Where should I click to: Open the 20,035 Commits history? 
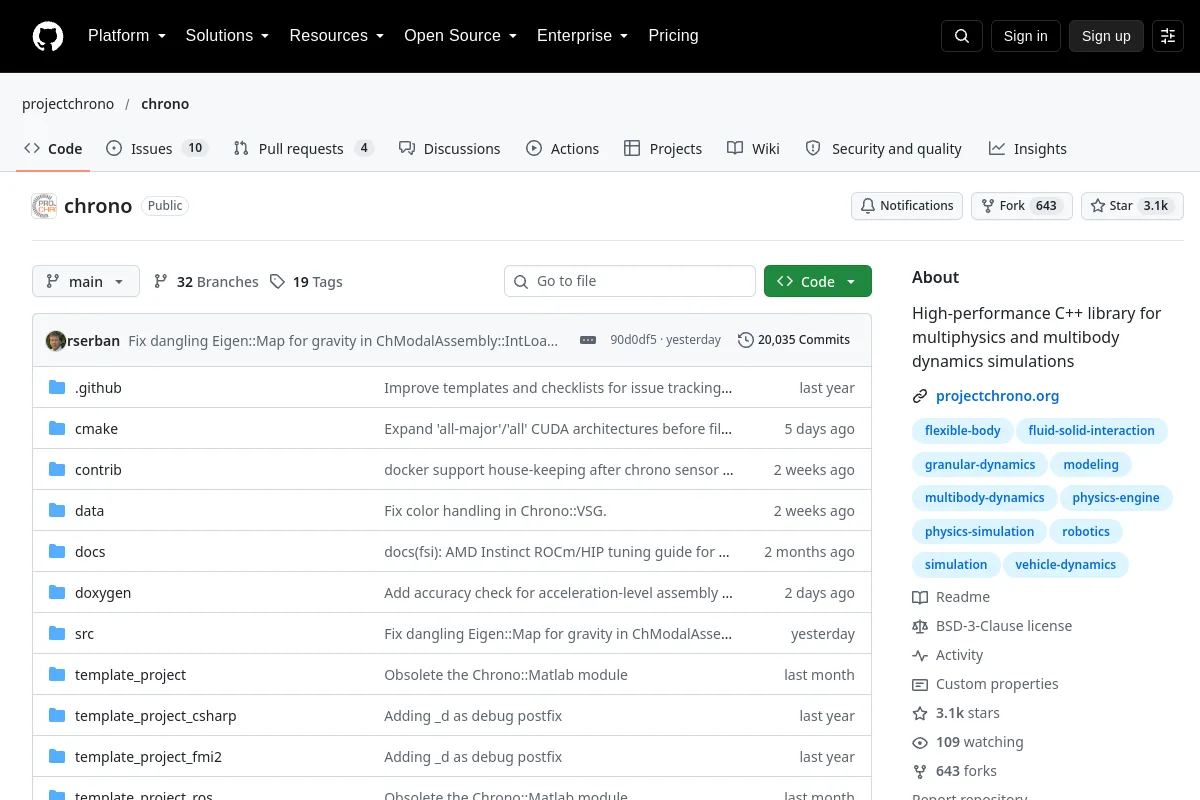(794, 340)
